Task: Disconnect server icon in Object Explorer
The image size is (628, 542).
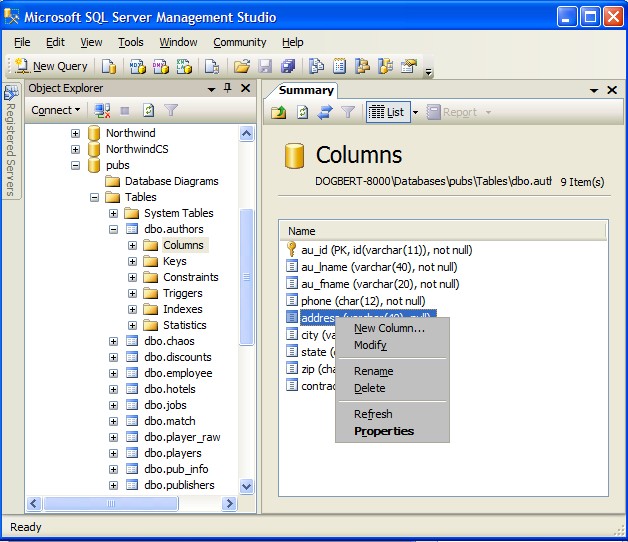Action: click(x=102, y=111)
